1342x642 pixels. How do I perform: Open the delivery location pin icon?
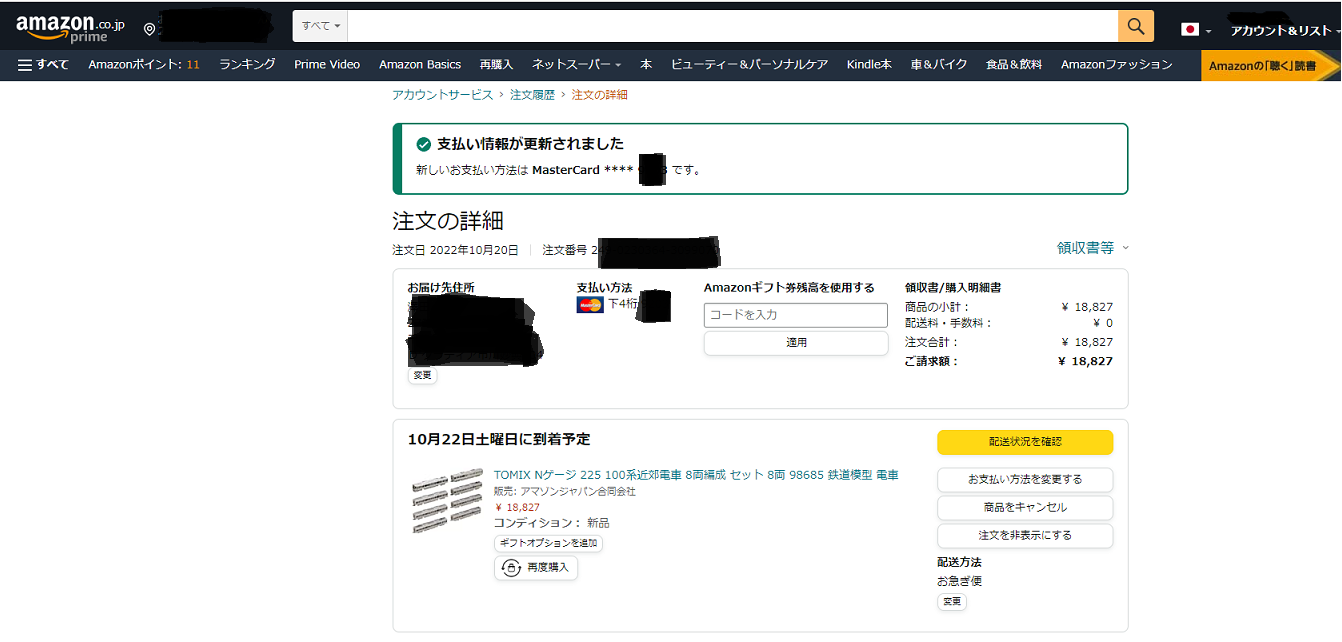point(149,29)
